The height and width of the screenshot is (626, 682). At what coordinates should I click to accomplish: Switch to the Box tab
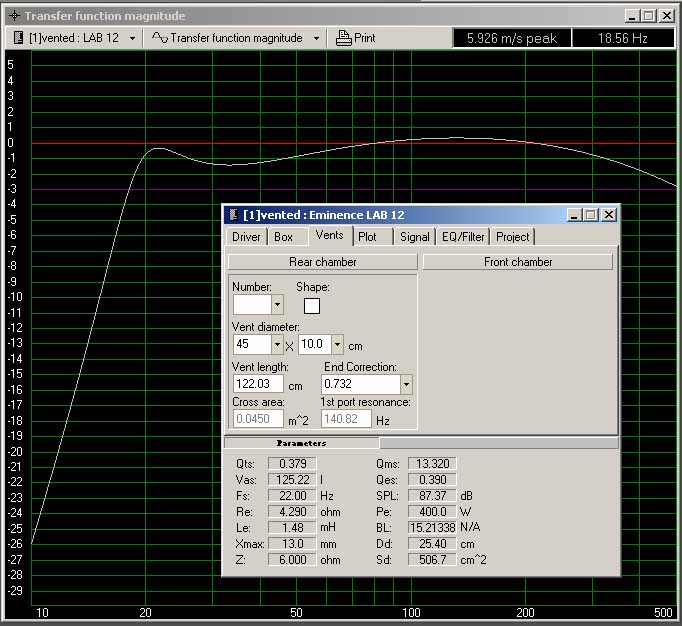284,237
